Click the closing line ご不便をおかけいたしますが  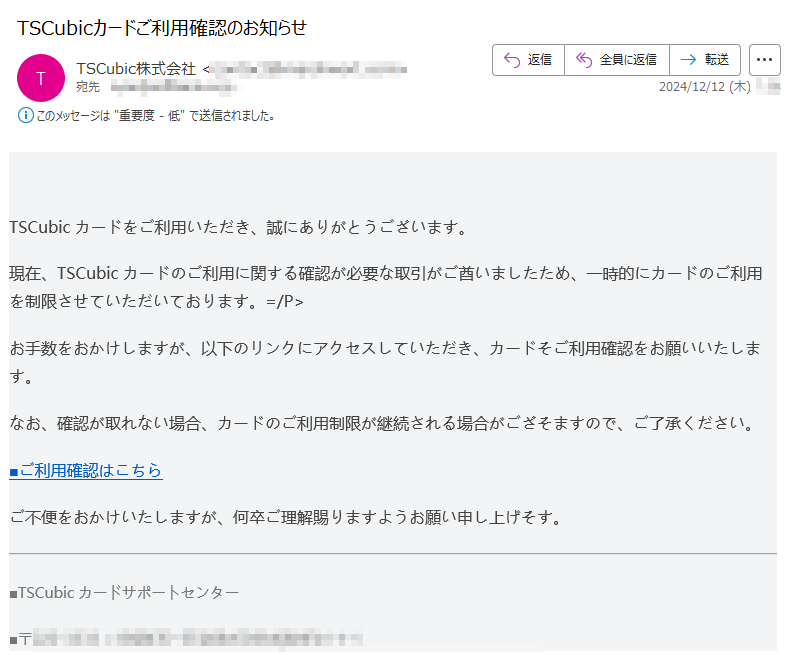point(286,517)
